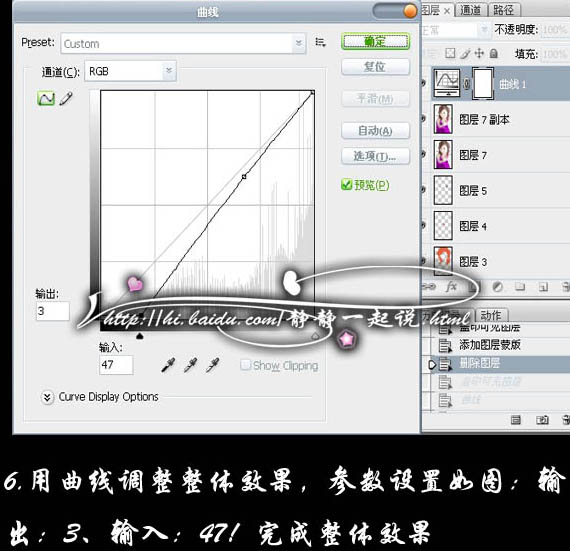Image resolution: width=570 pixels, height=551 pixels.
Task: Switch to the 图层 tab
Action: [431, 10]
